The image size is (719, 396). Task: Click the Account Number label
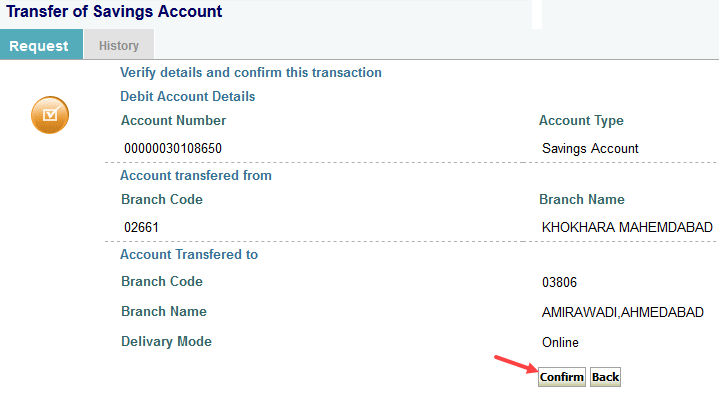click(173, 120)
